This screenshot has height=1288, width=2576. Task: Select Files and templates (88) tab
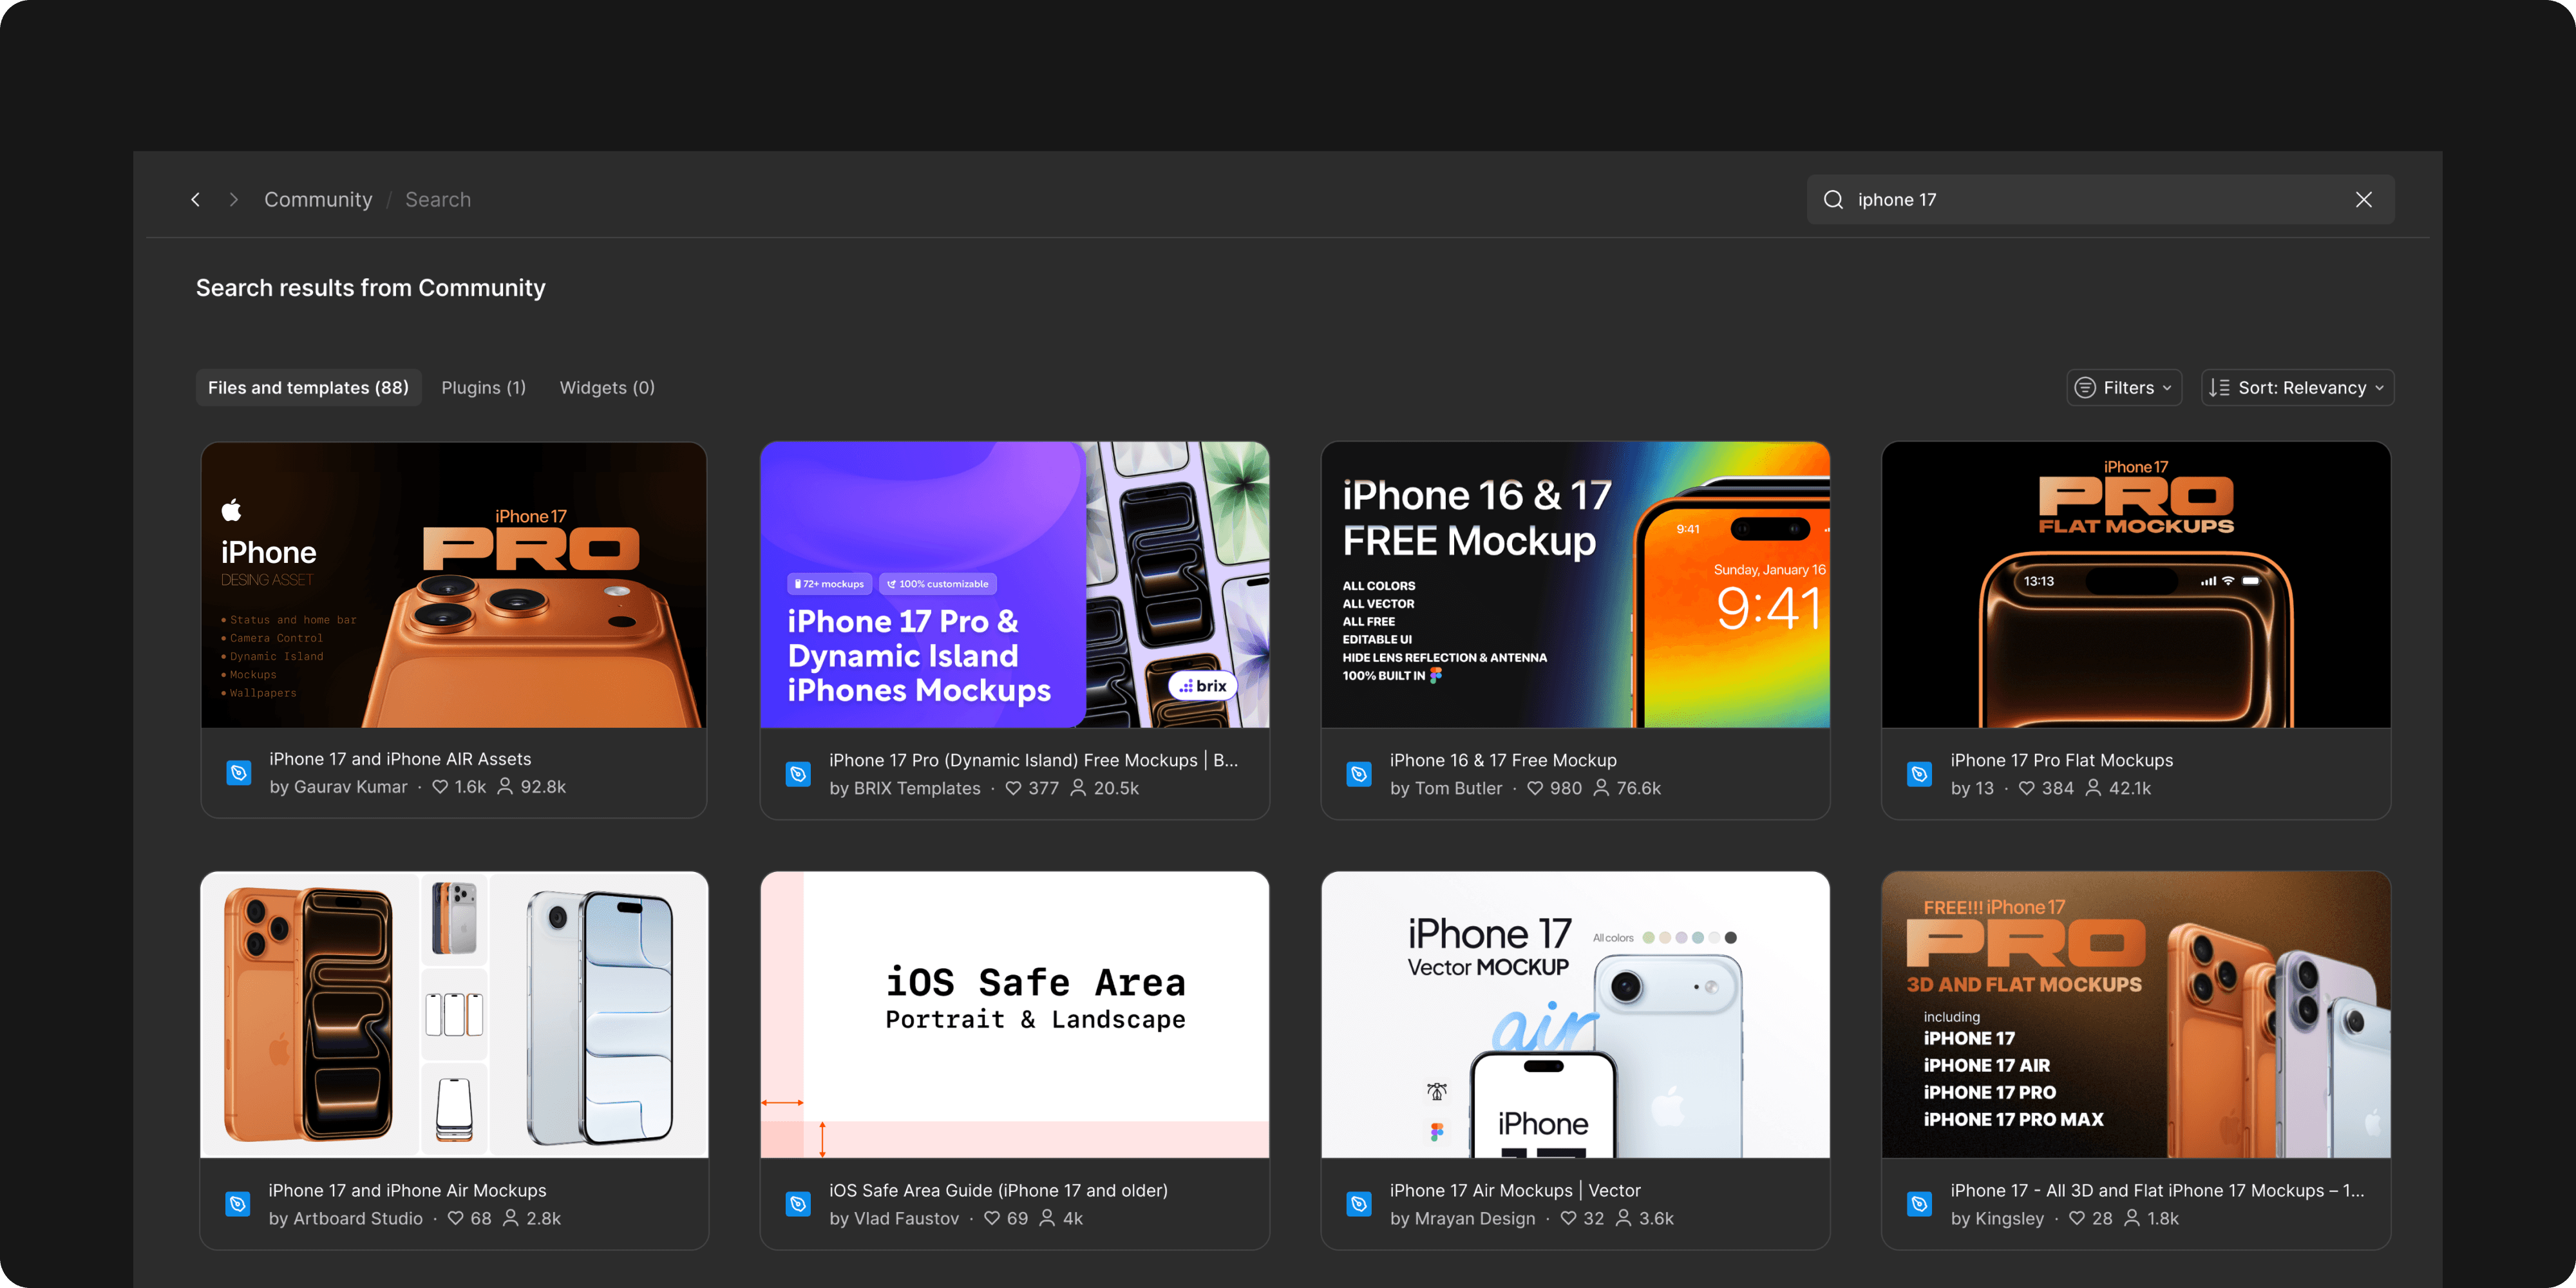click(x=308, y=388)
